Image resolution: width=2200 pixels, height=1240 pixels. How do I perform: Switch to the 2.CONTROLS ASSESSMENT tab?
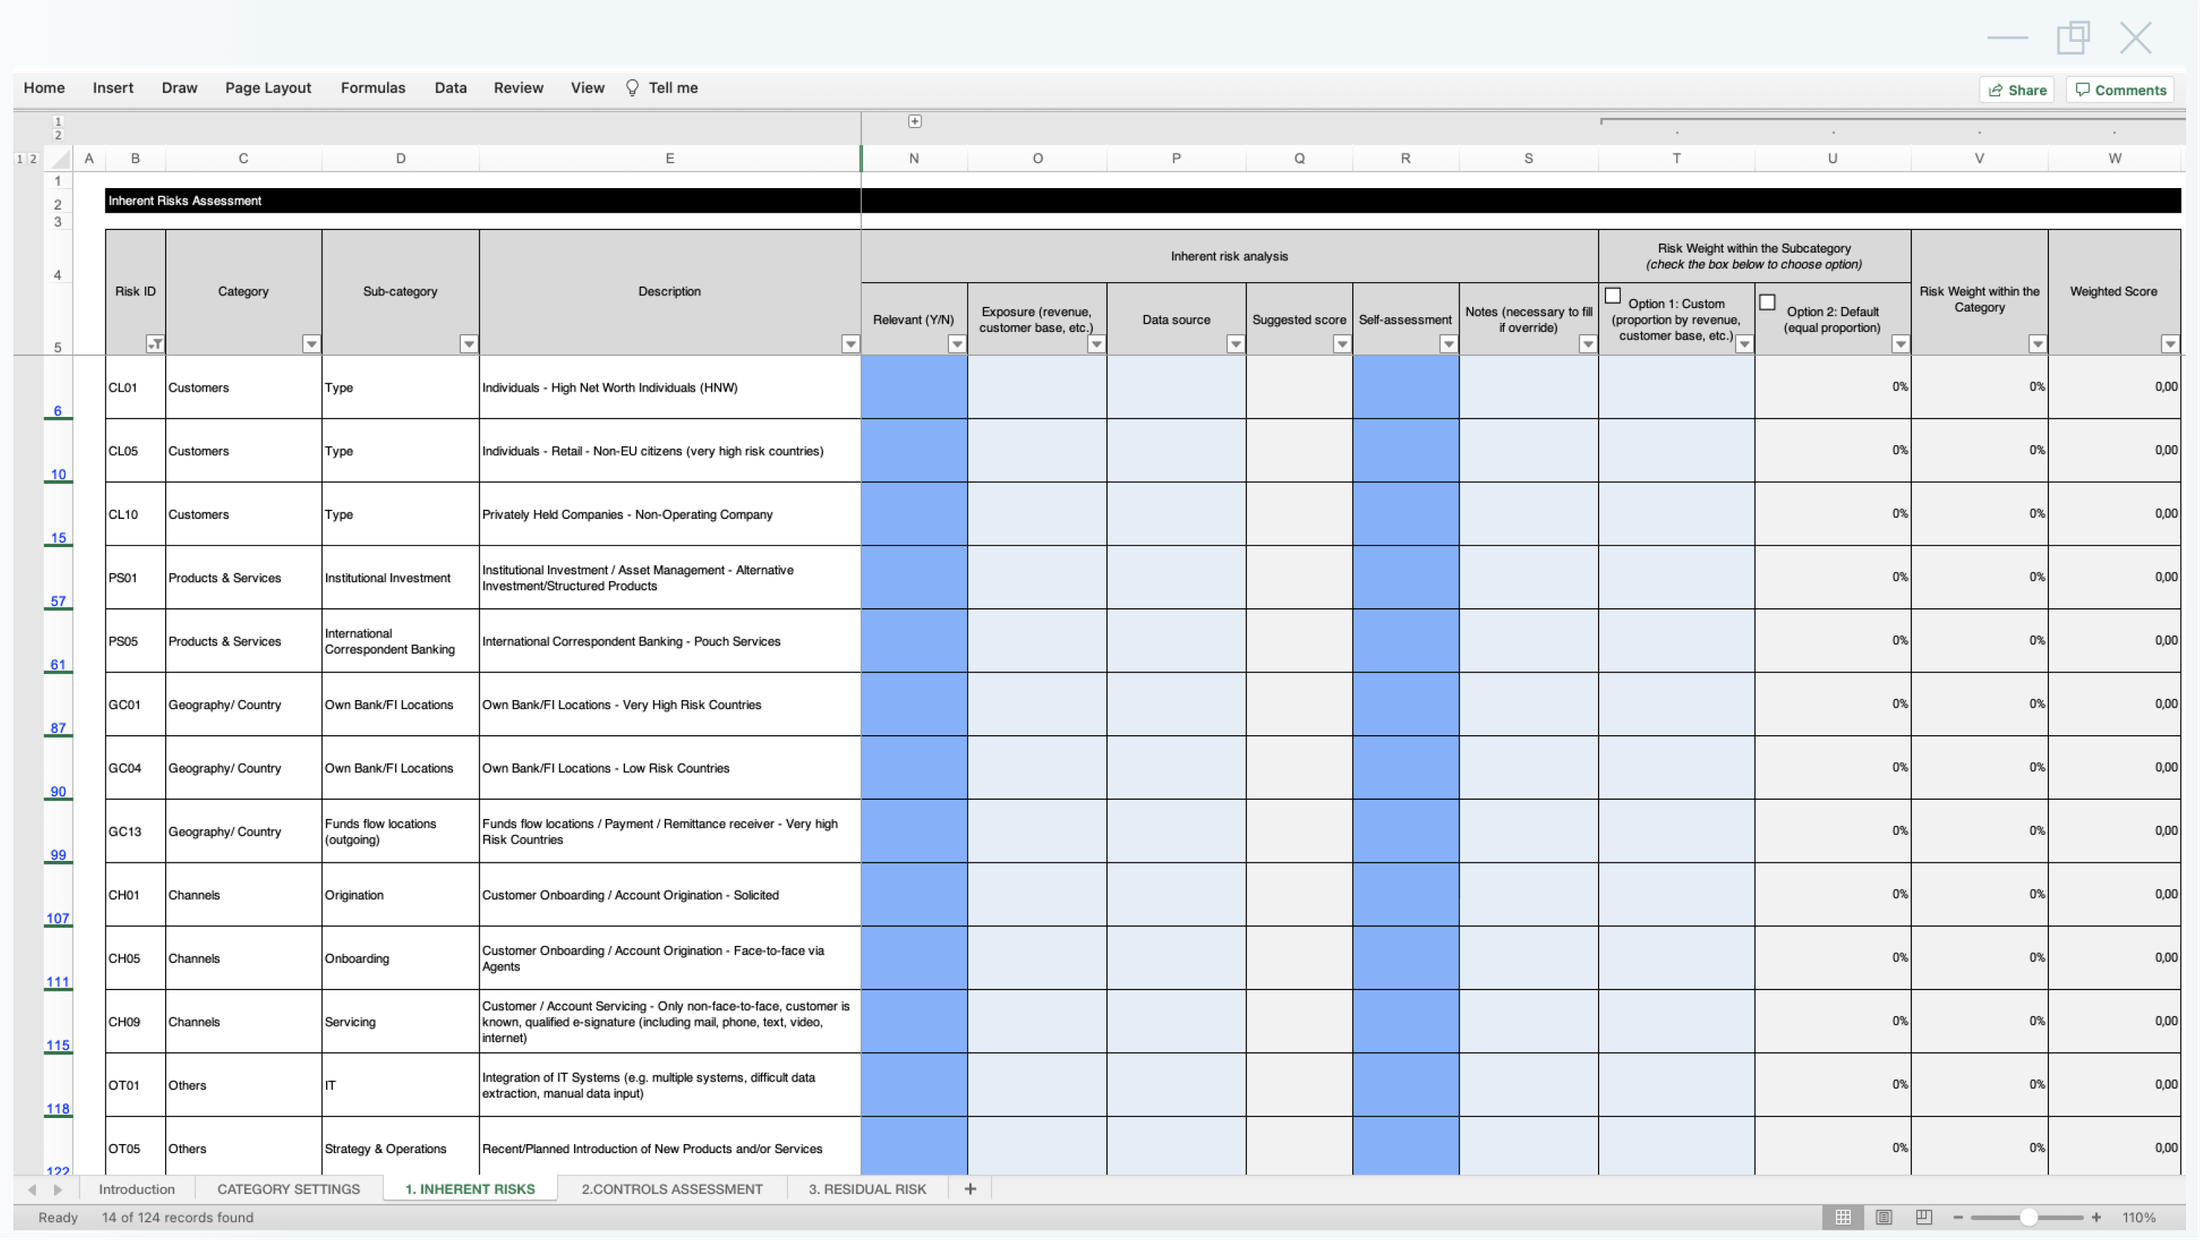[671, 1189]
